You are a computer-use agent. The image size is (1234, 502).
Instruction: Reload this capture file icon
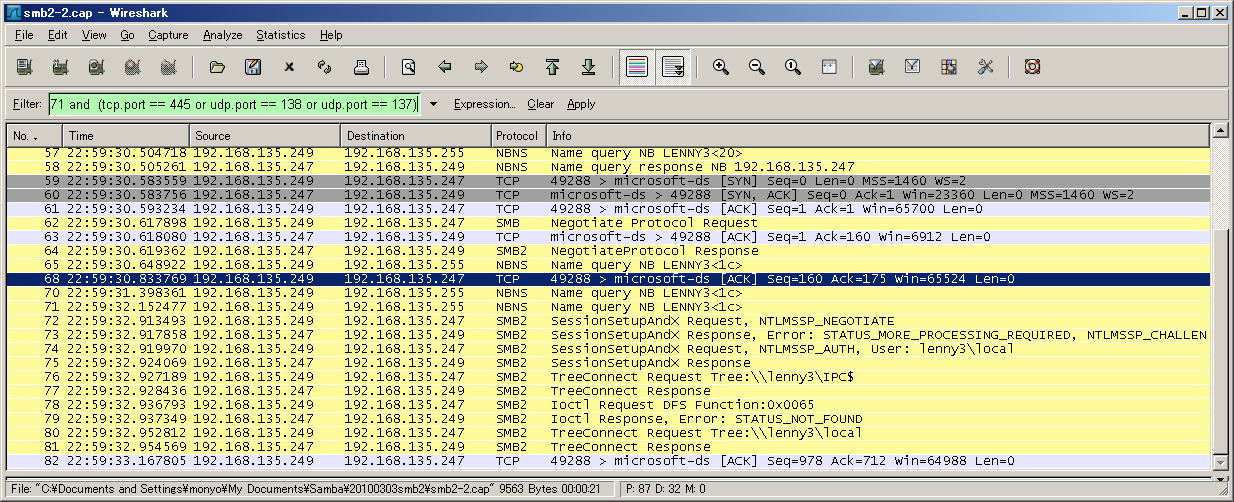click(x=324, y=67)
